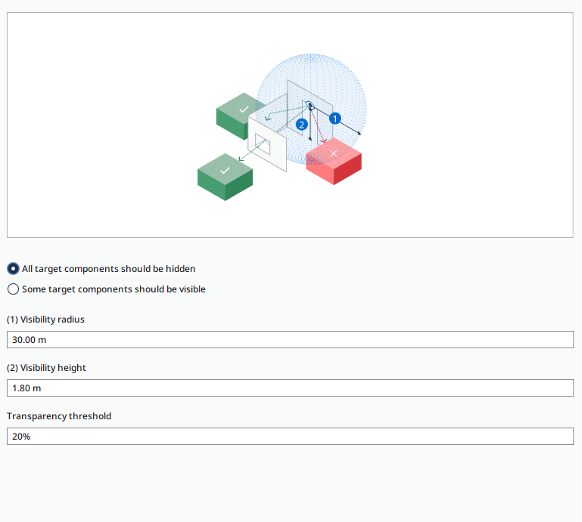Click the blue number 1 badge in diagram
This screenshot has height=522, width=582.
click(335, 118)
